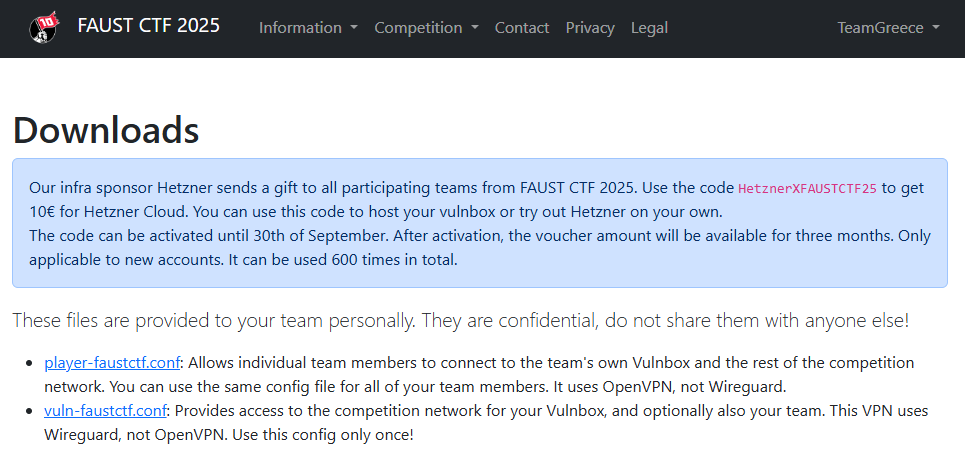This screenshot has height=470, width=965.
Task: Download the vuln-faustctf.conf file
Action: [x=104, y=410]
